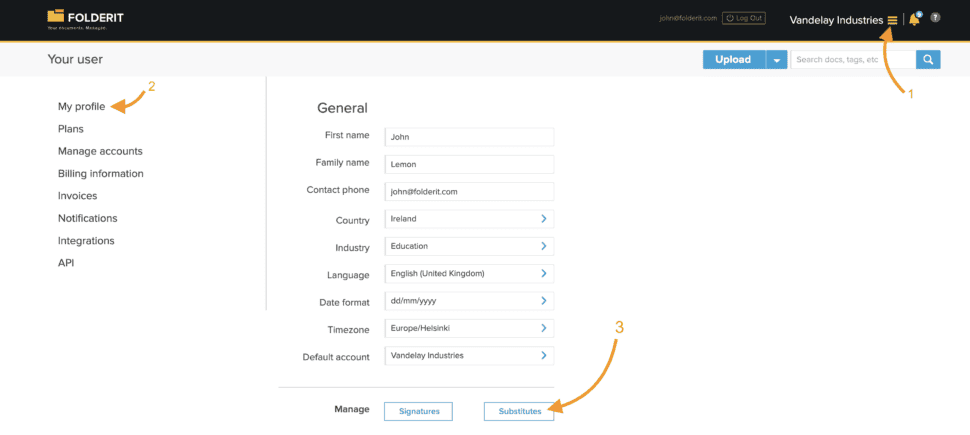Open Plans in the sidebar
The width and height of the screenshot is (970, 435).
click(71, 129)
